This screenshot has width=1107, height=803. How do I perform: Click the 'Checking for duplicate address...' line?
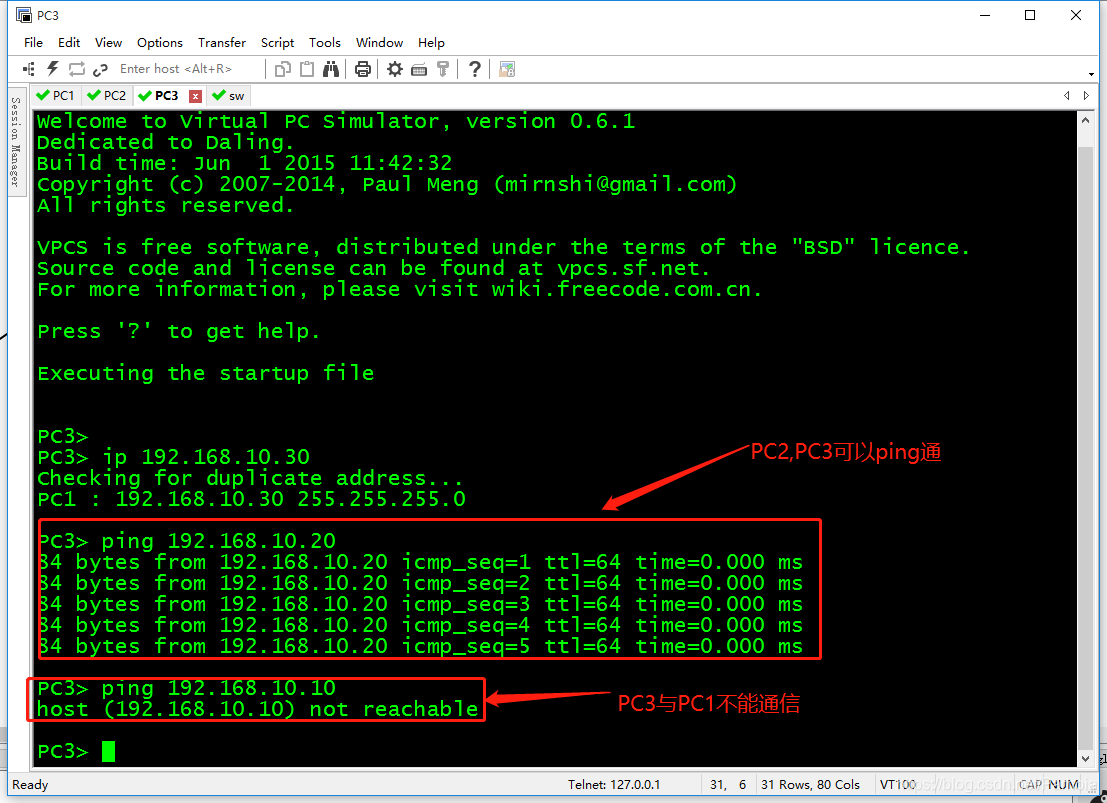pos(250,478)
